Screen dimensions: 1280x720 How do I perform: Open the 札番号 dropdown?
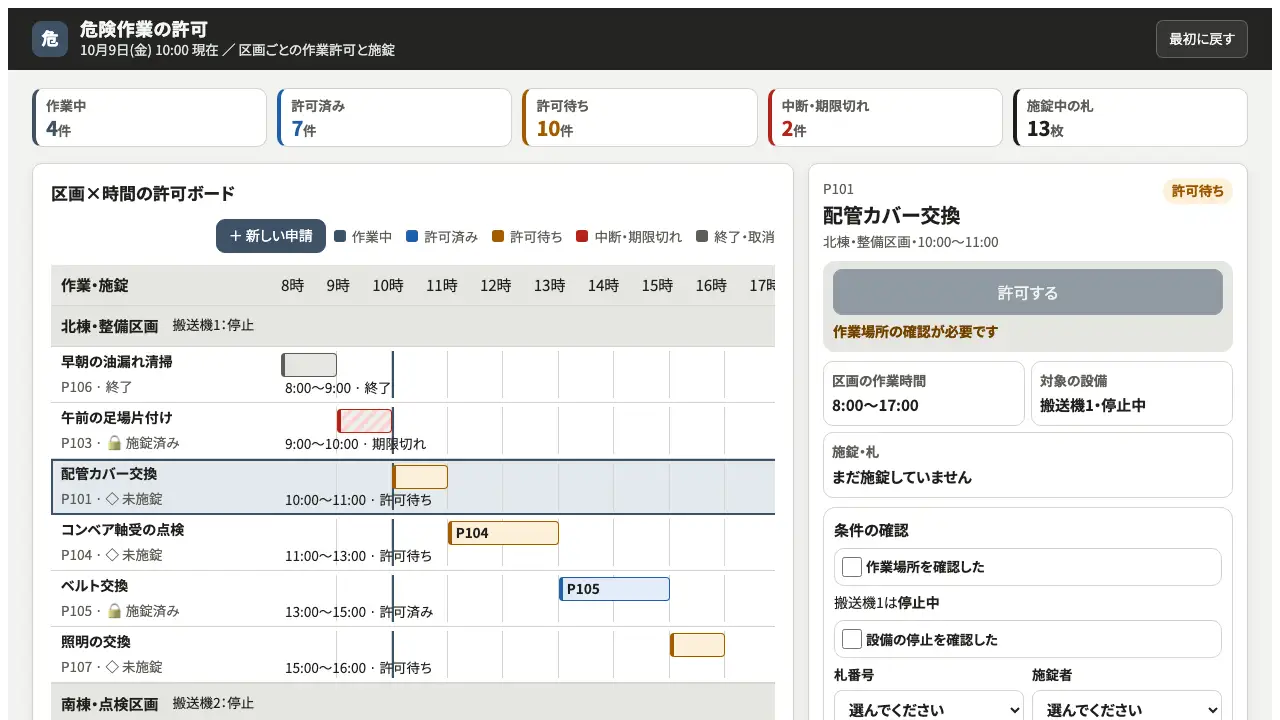(929, 709)
